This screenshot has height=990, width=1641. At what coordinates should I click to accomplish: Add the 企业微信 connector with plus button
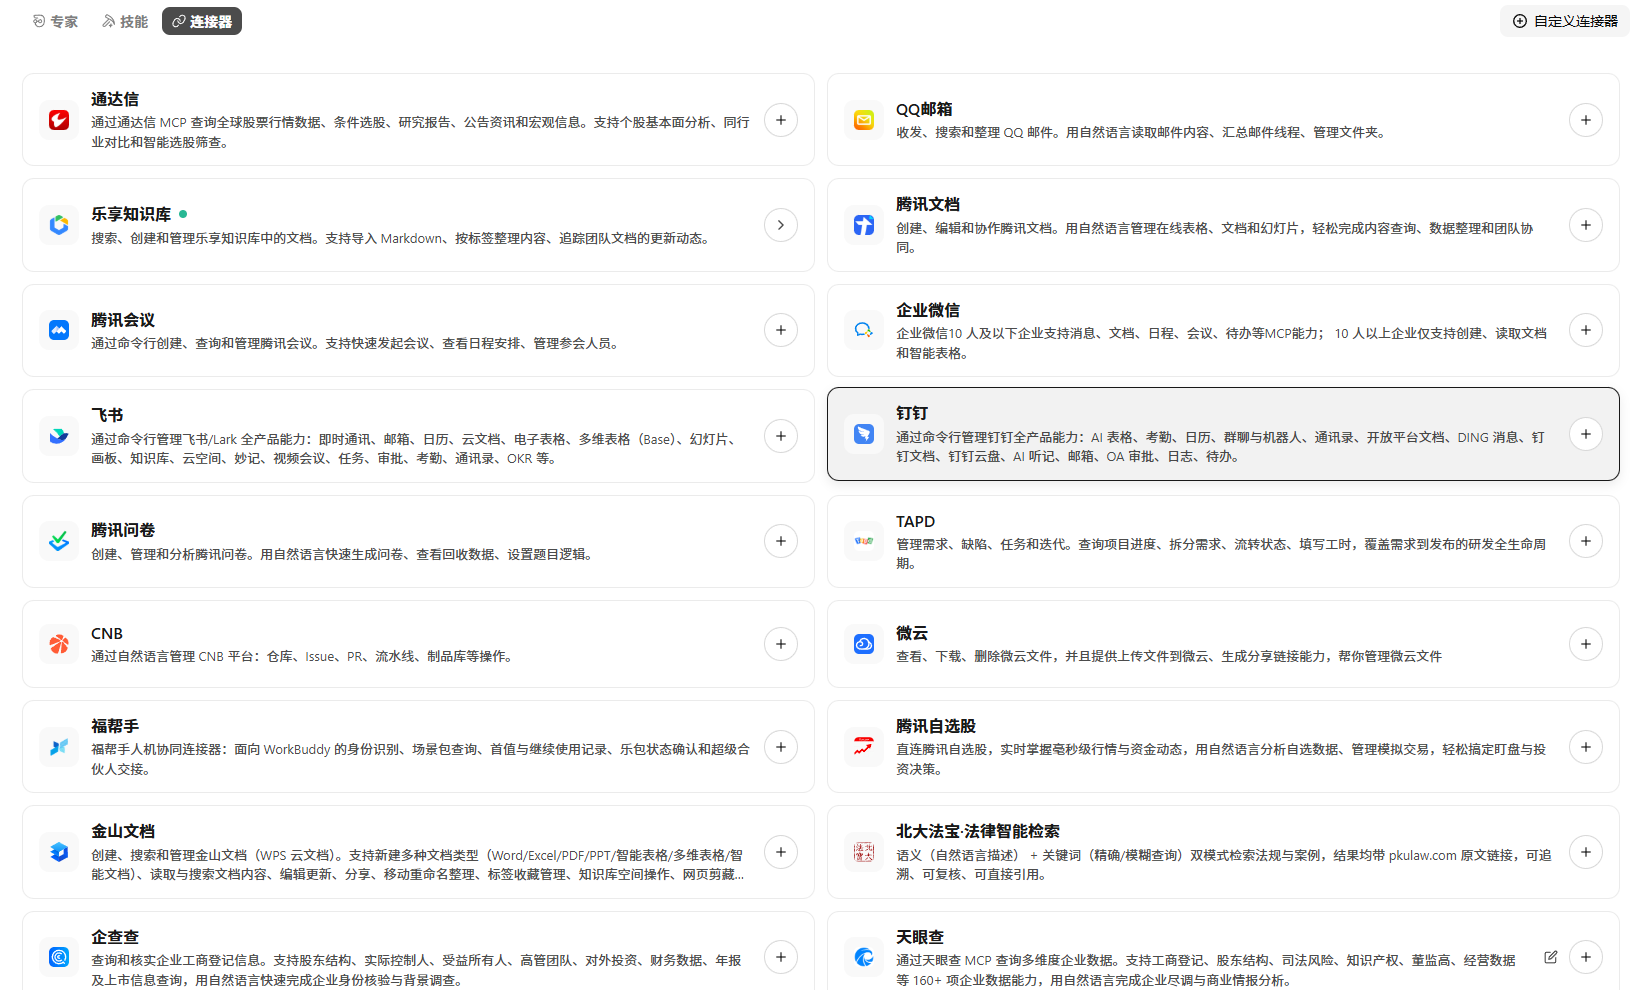1586,330
